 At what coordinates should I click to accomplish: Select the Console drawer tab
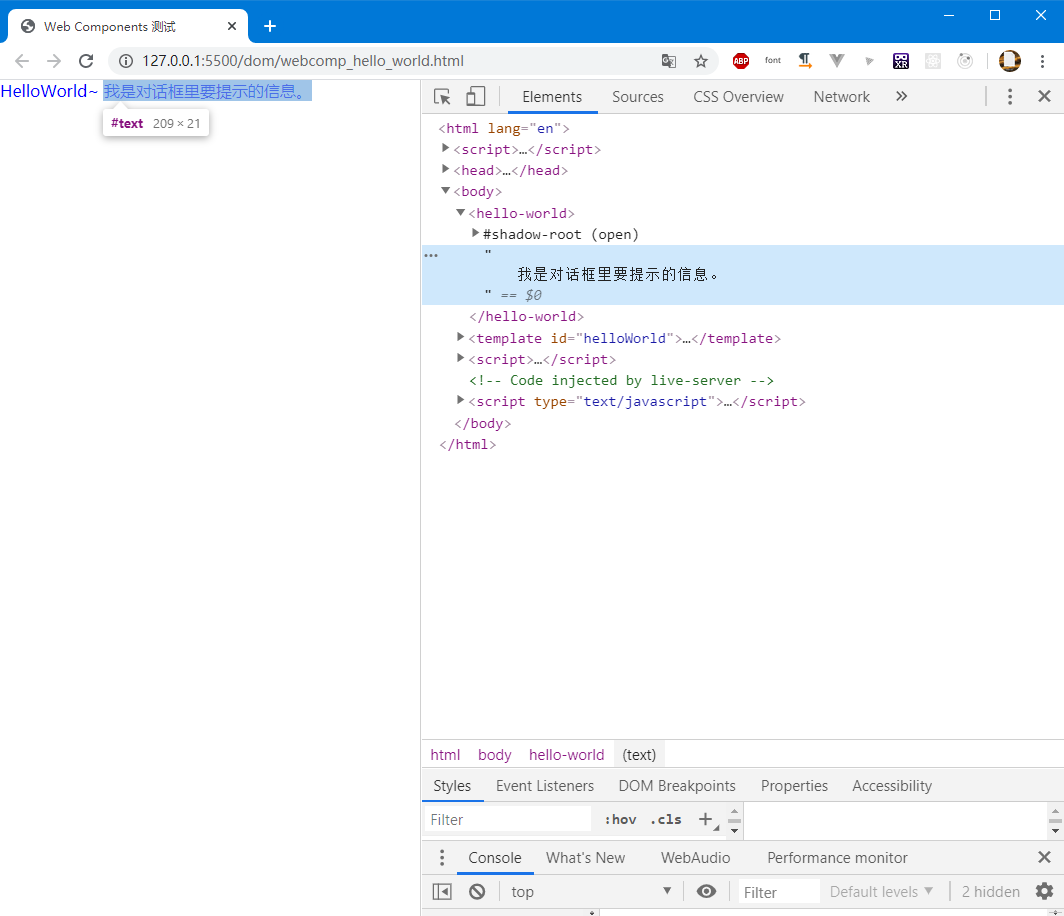[x=495, y=858]
